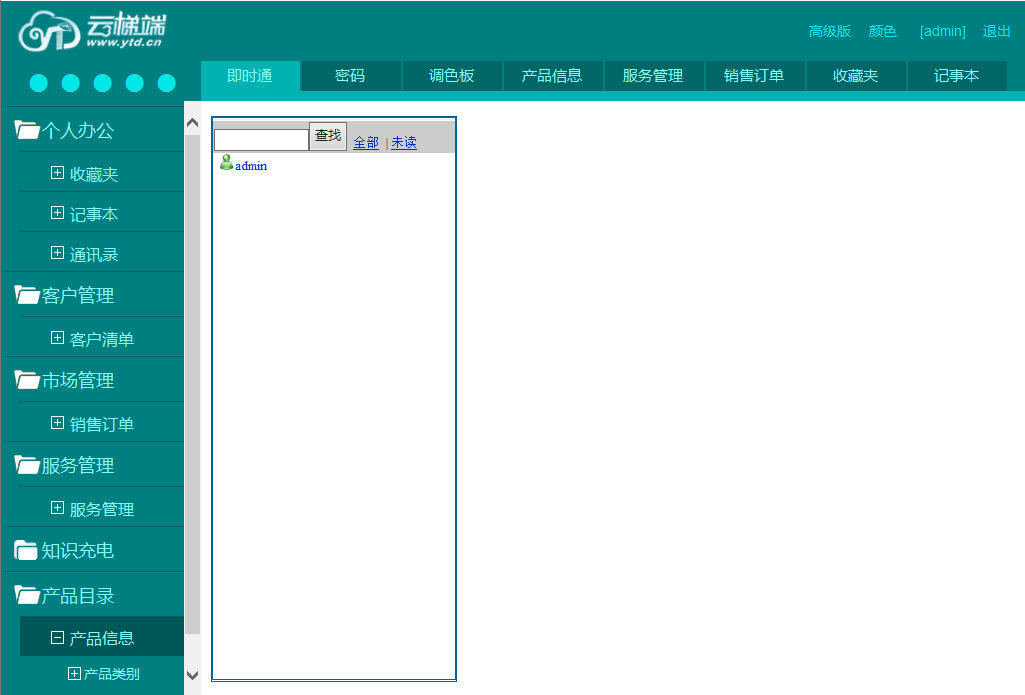Open the 记事本 tab at top
The image size is (1025, 695).
click(957, 76)
